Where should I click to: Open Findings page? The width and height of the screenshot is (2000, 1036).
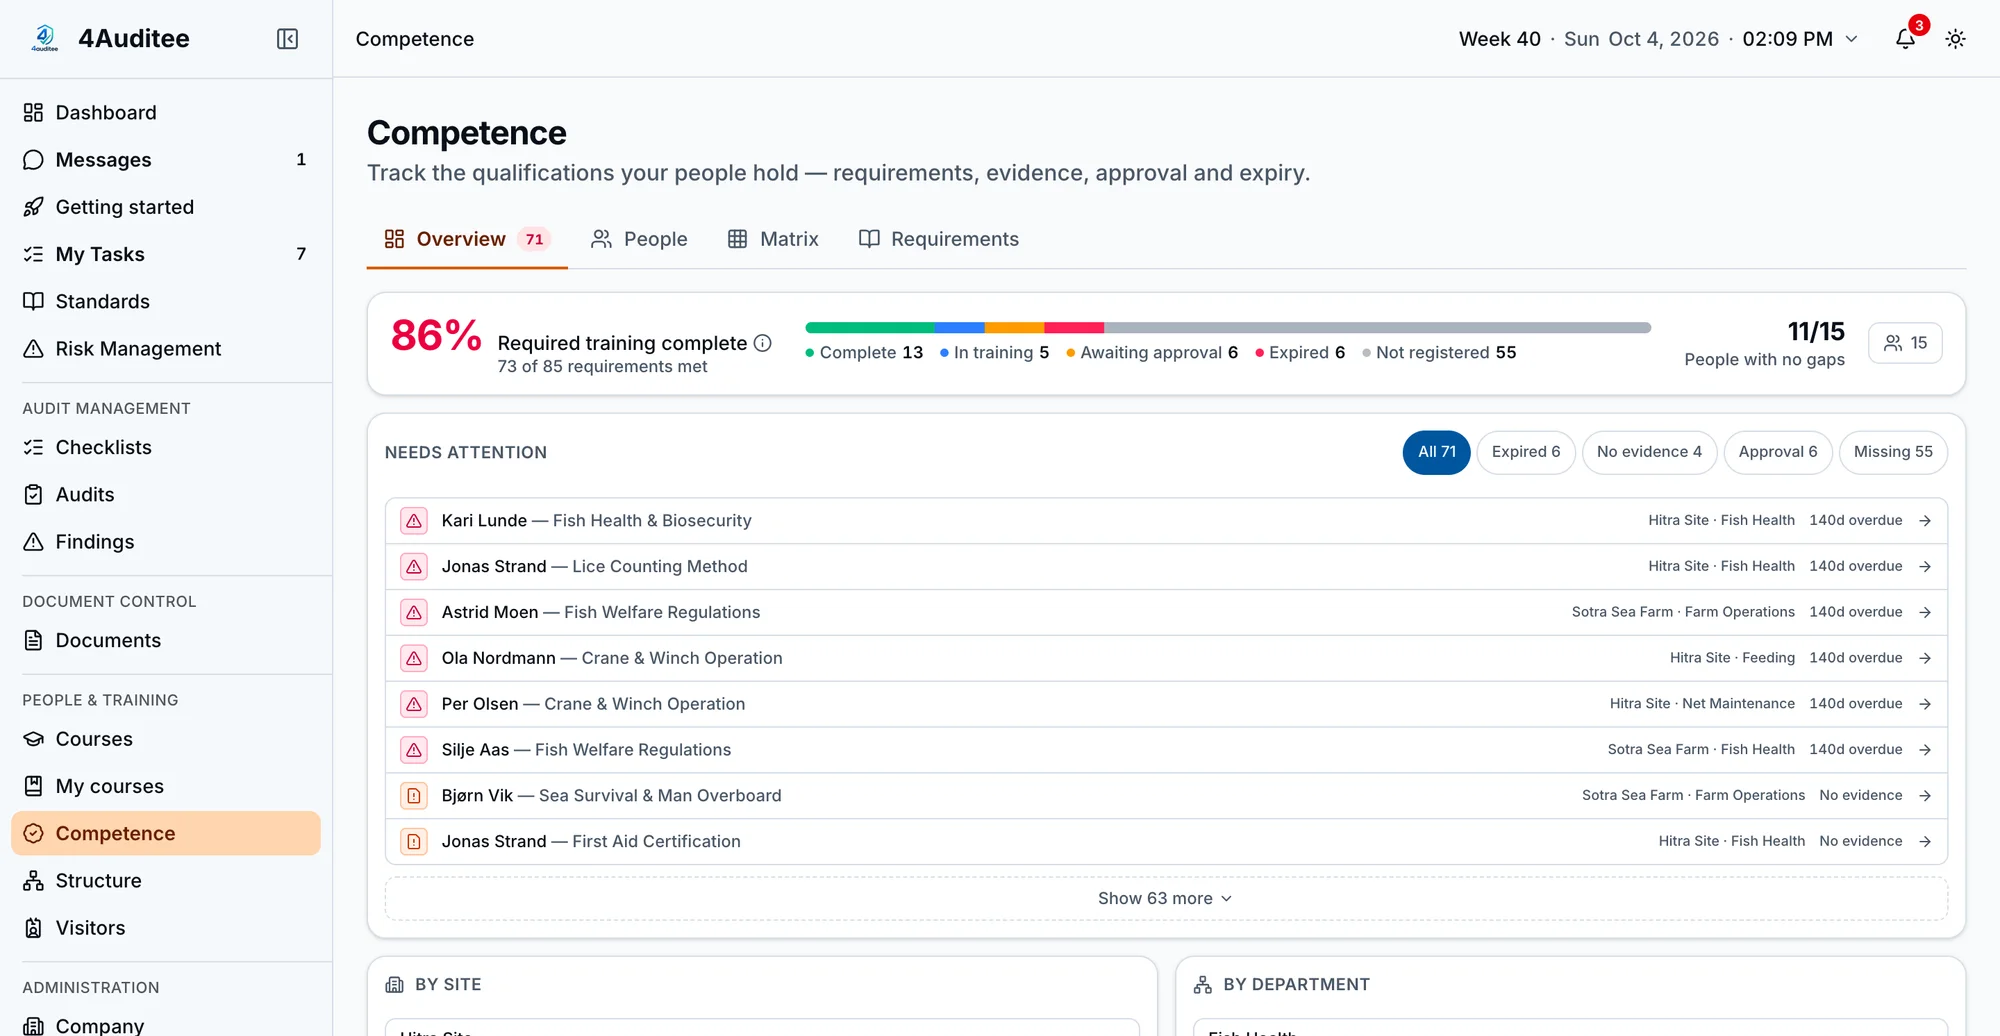pyautogui.click(x=166, y=541)
